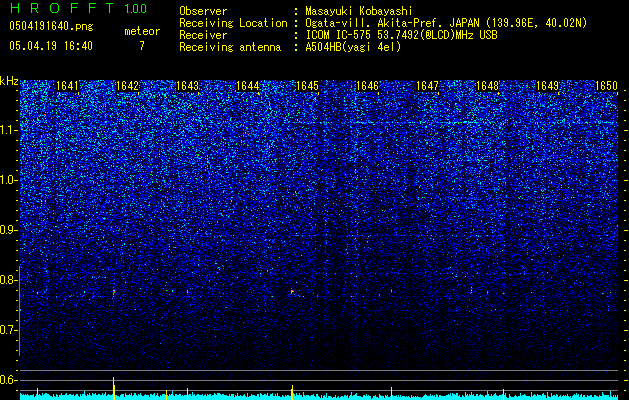Click the 0.7 kHz frequency label

click(x=8, y=330)
